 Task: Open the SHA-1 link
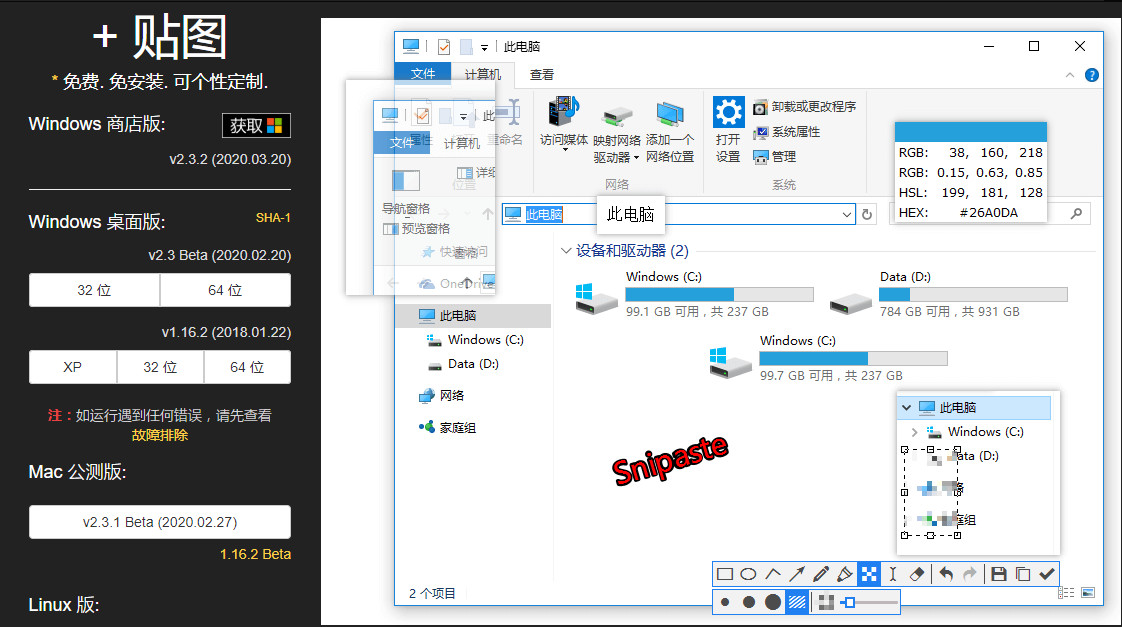[x=273, y=218]
